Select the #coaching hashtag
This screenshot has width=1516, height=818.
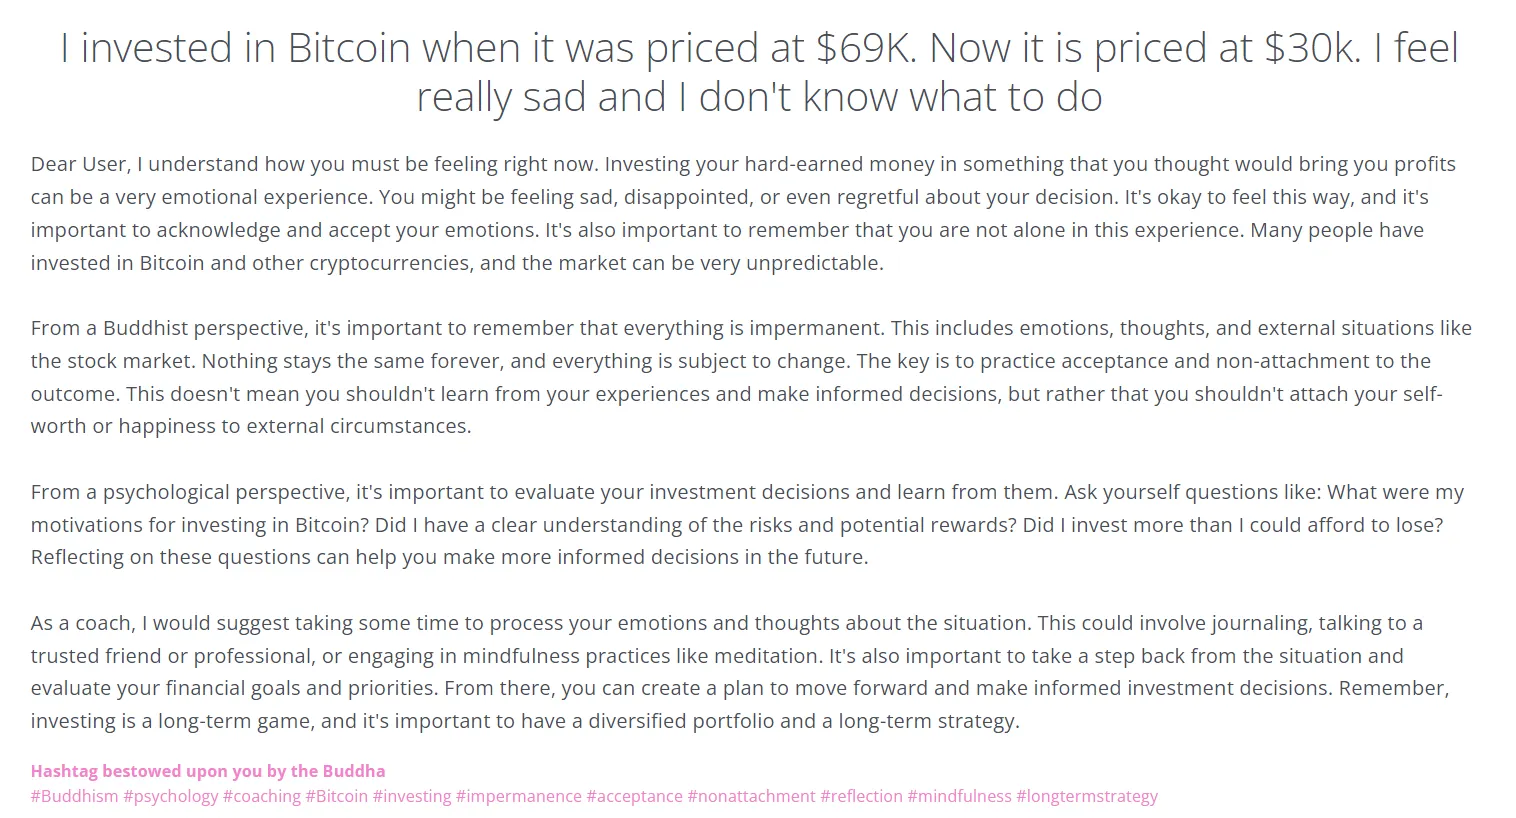click(x=261, y=797)
